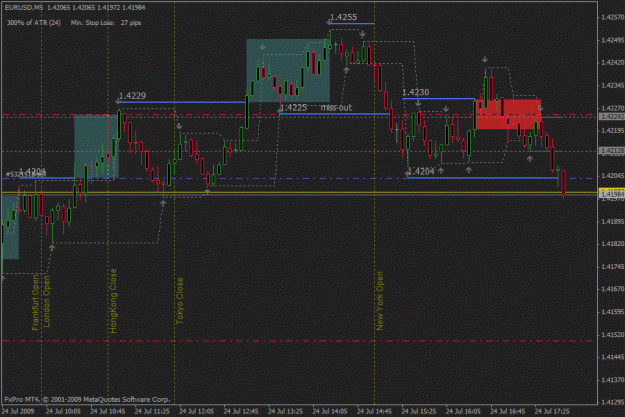This screenshot has height=417, width=625.
Task: Click the 1.41445 price scale value
Action: coord(613,357)
